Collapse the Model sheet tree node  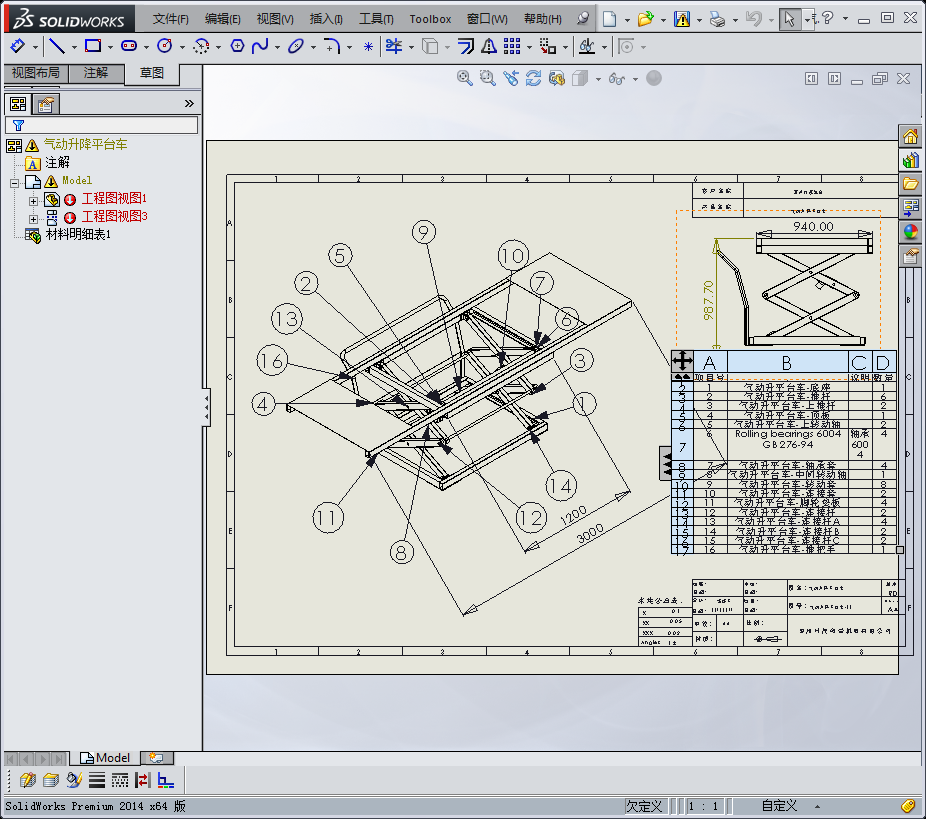[x=15, y=182]
